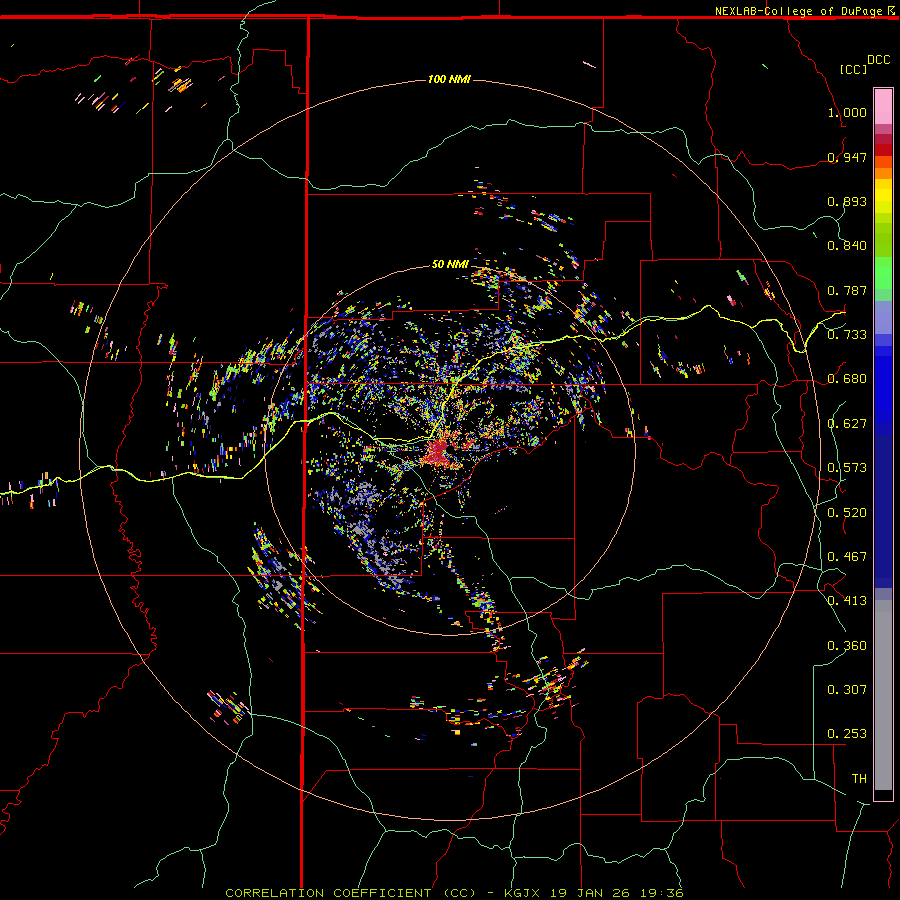Click the NEXLAB-College of DuPage label
The width and height of the screenshot is (900, 900).
[x=799, y=11]
